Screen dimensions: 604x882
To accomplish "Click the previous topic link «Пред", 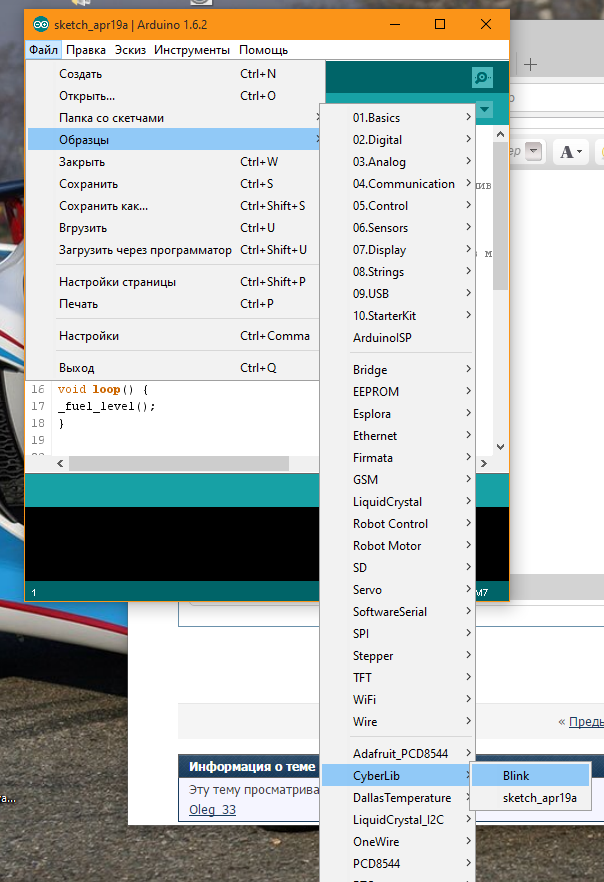I will tap(580, 721).
